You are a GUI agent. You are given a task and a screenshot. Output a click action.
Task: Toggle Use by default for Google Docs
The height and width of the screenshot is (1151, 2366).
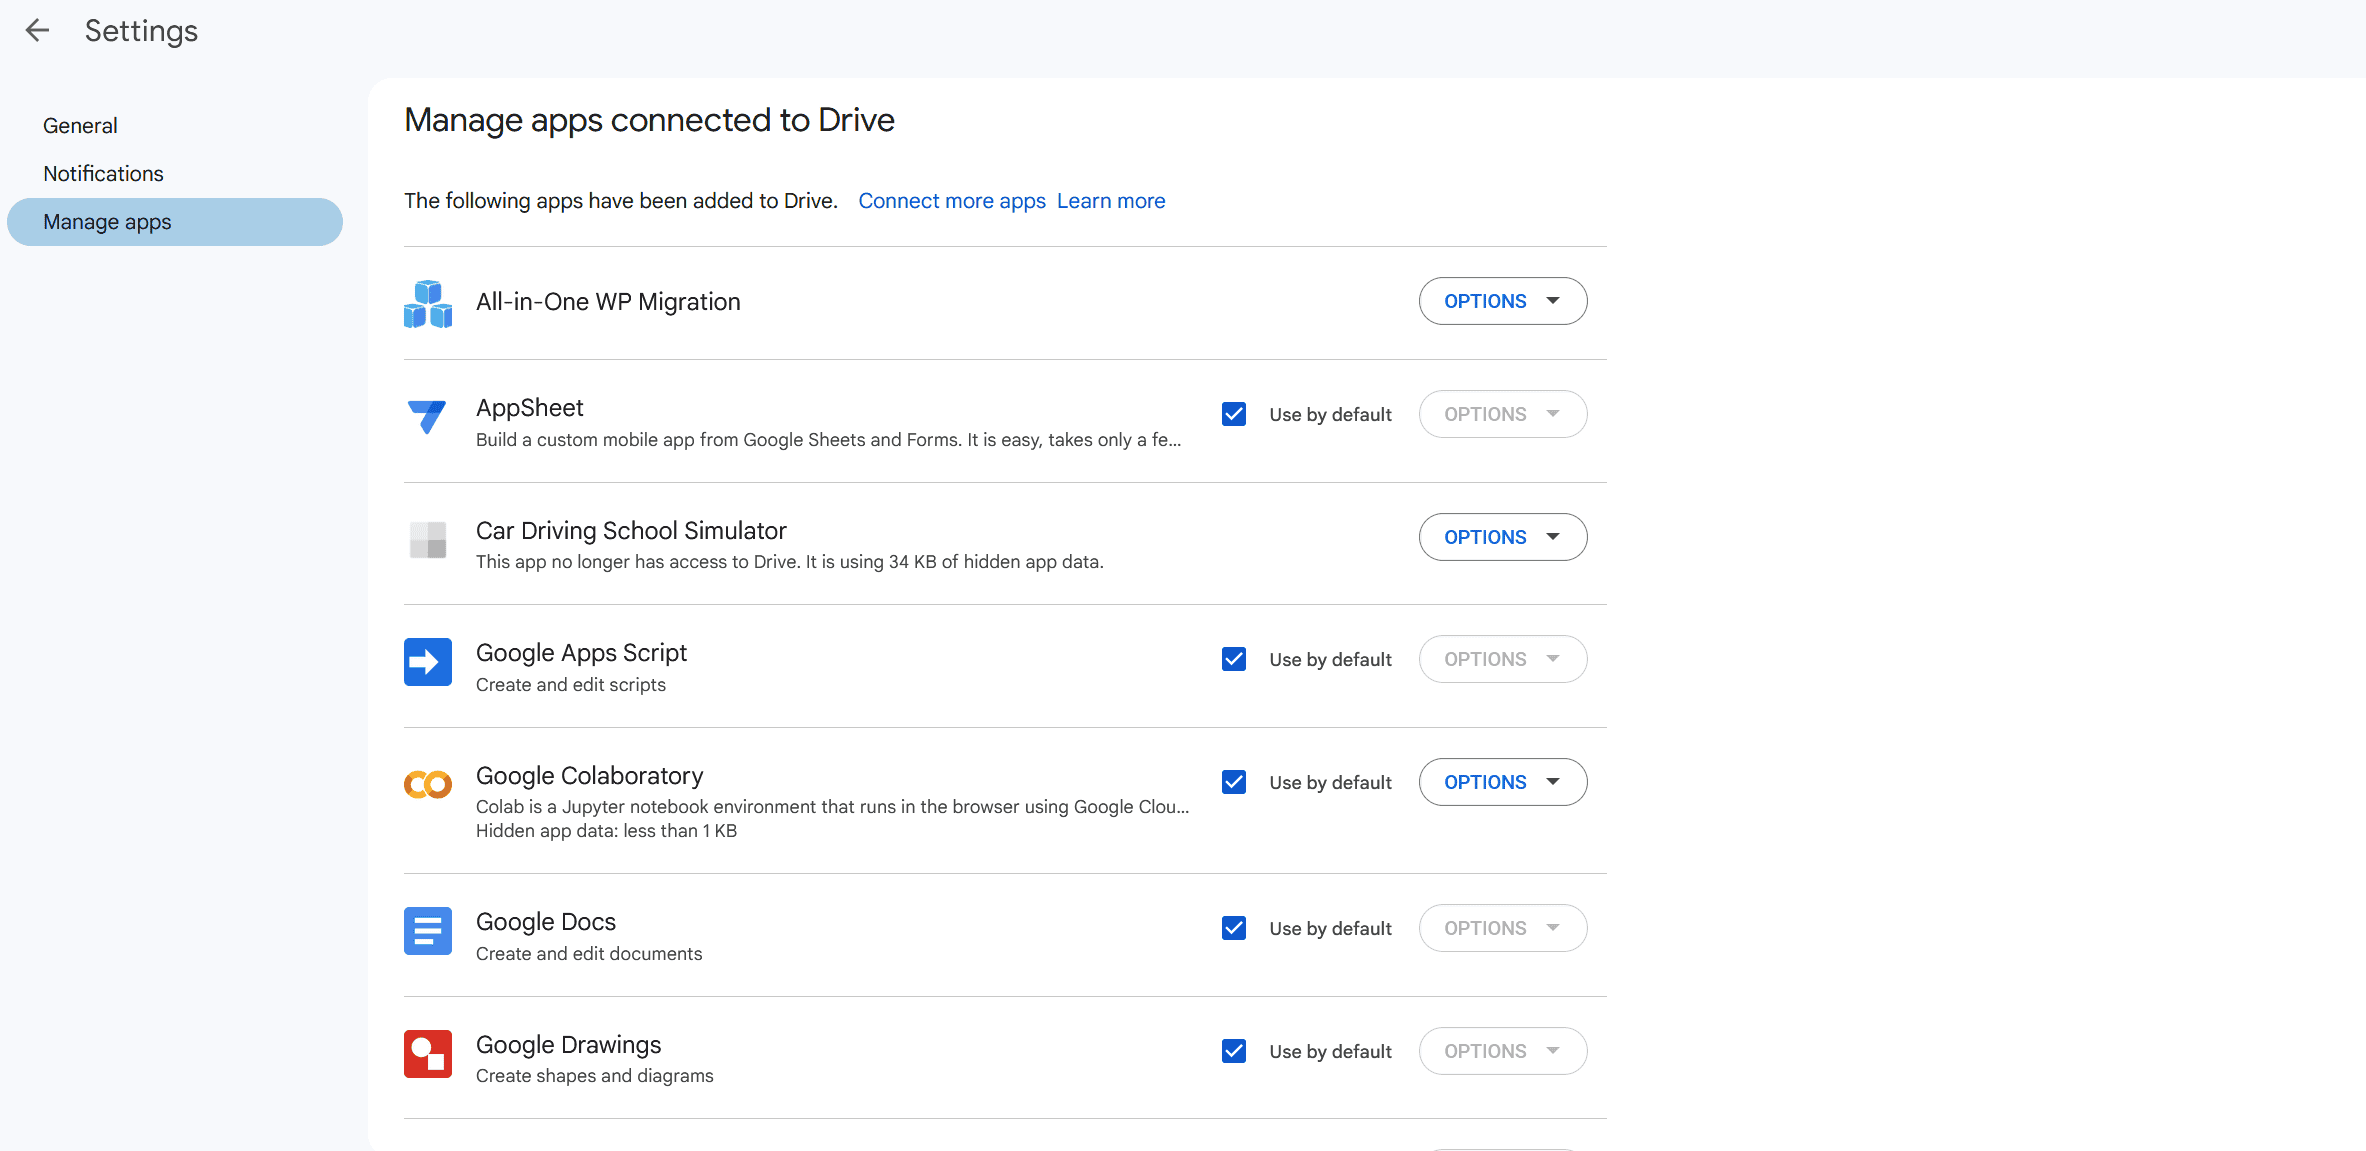point(1234,928)
